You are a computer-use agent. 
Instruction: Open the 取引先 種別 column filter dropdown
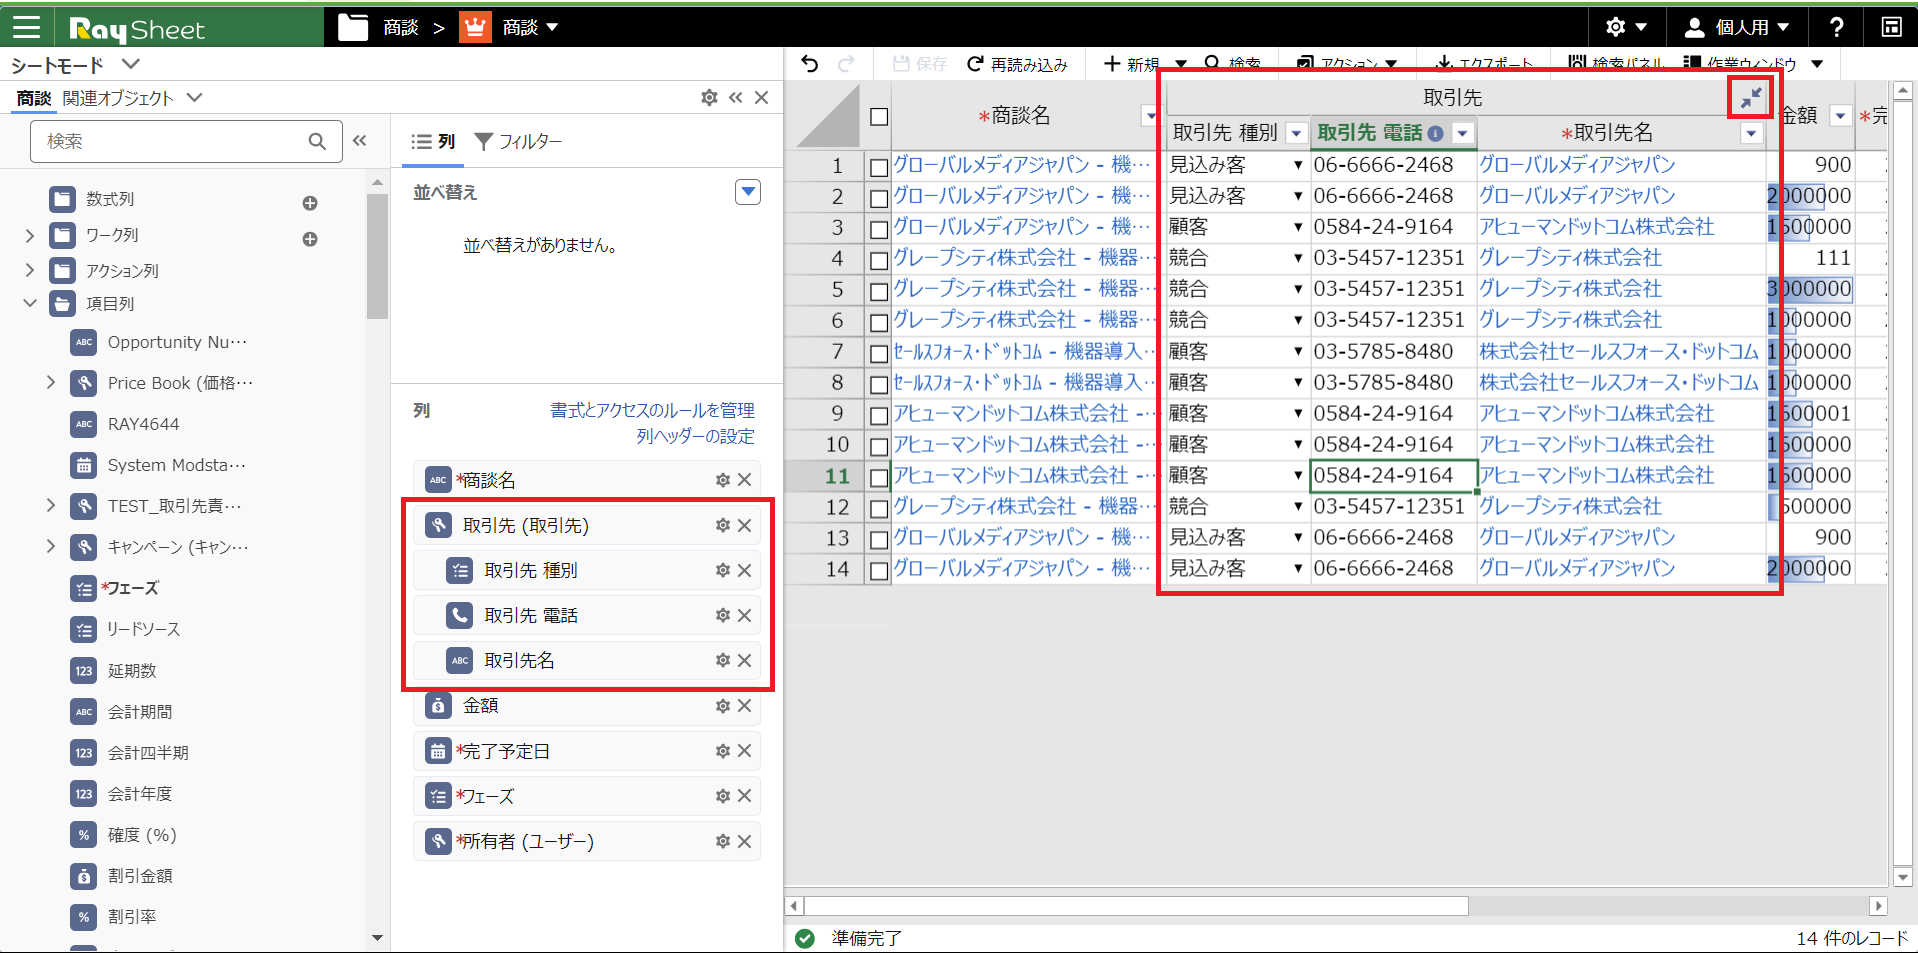coord(1296,133)
